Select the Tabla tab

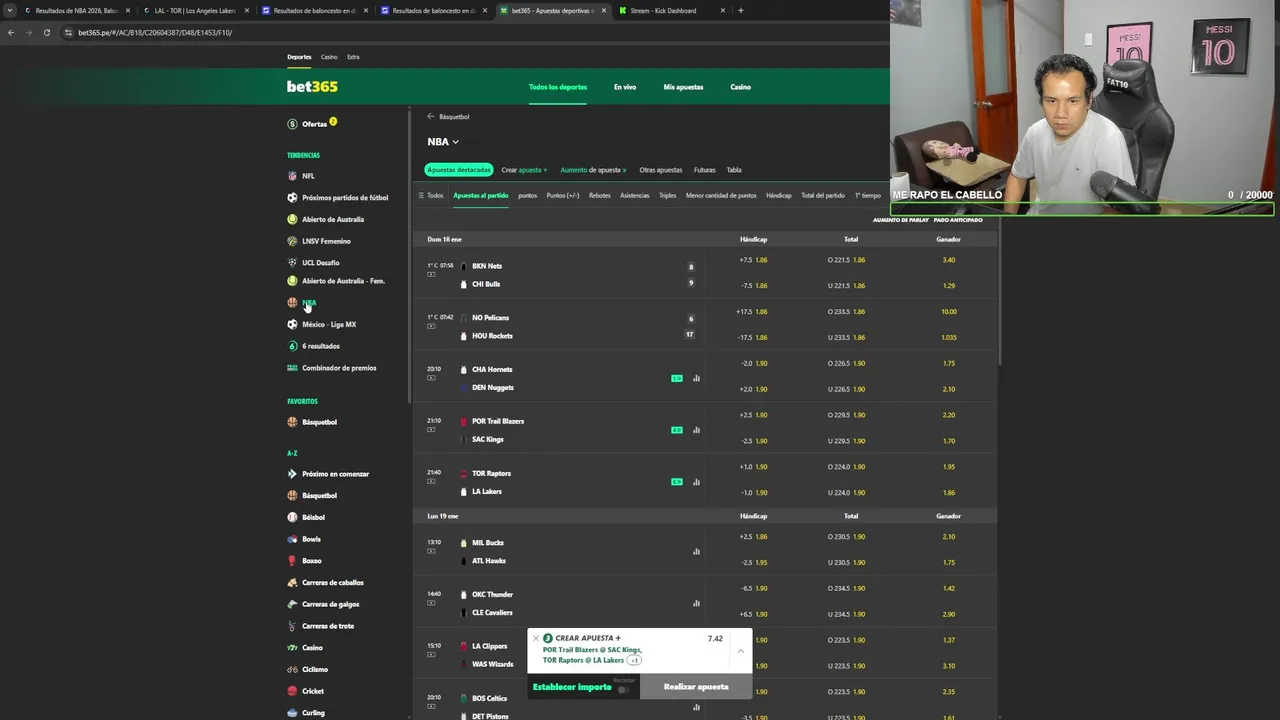click(x=734, y=170)
